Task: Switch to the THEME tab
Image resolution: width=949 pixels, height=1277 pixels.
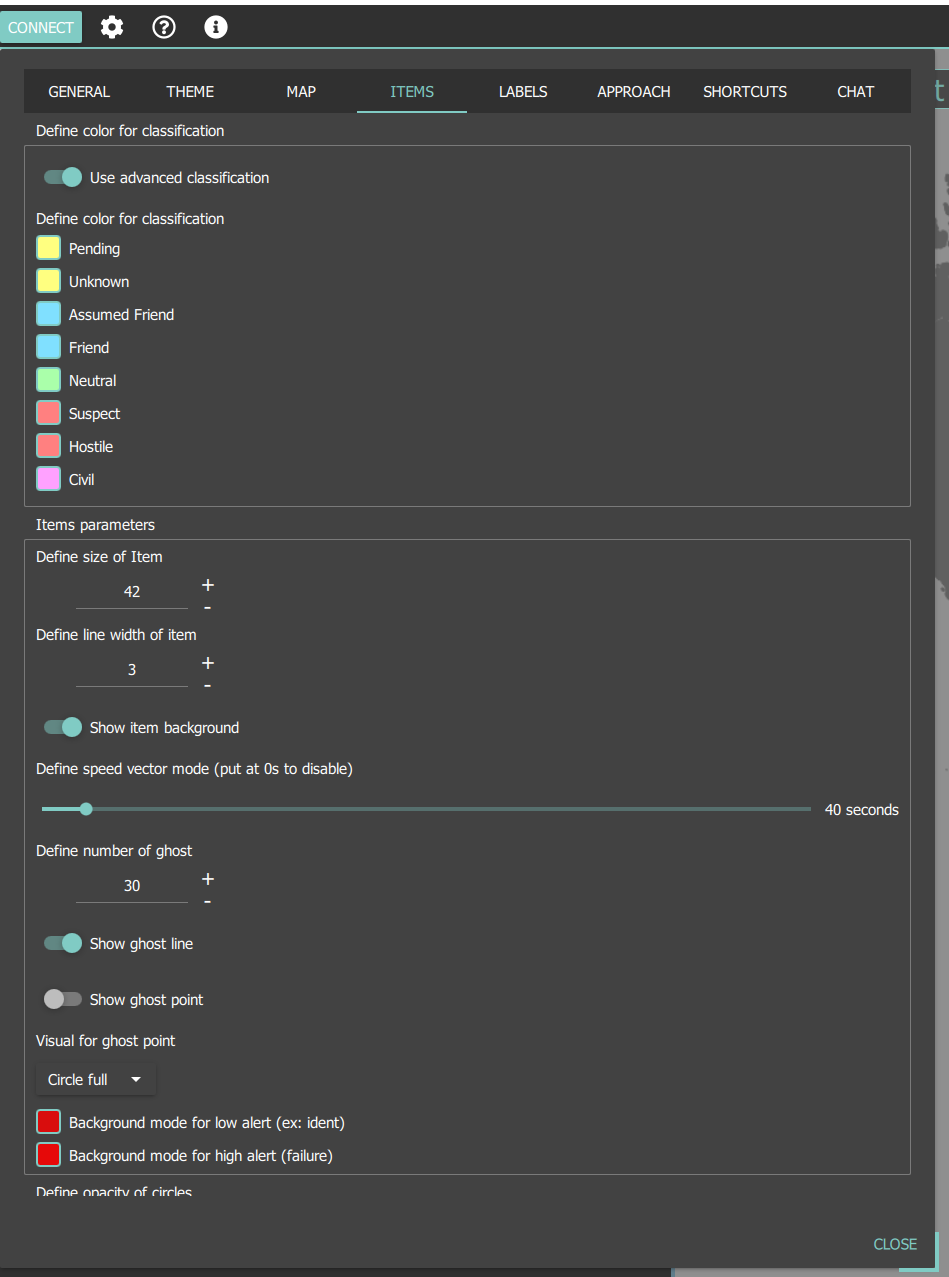Action: point(190,91)
